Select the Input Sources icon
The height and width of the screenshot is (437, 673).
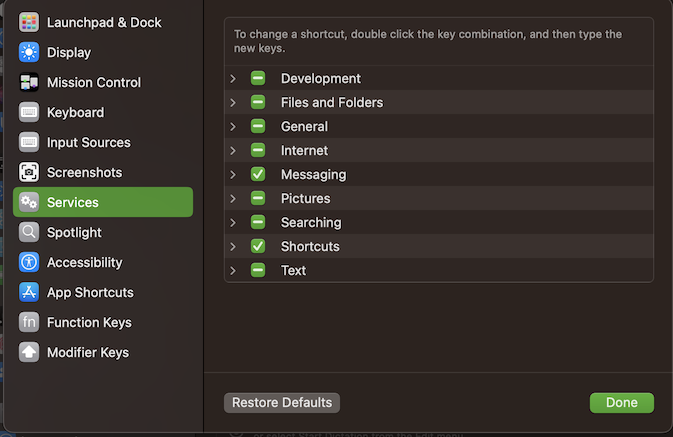click(29, 142)
